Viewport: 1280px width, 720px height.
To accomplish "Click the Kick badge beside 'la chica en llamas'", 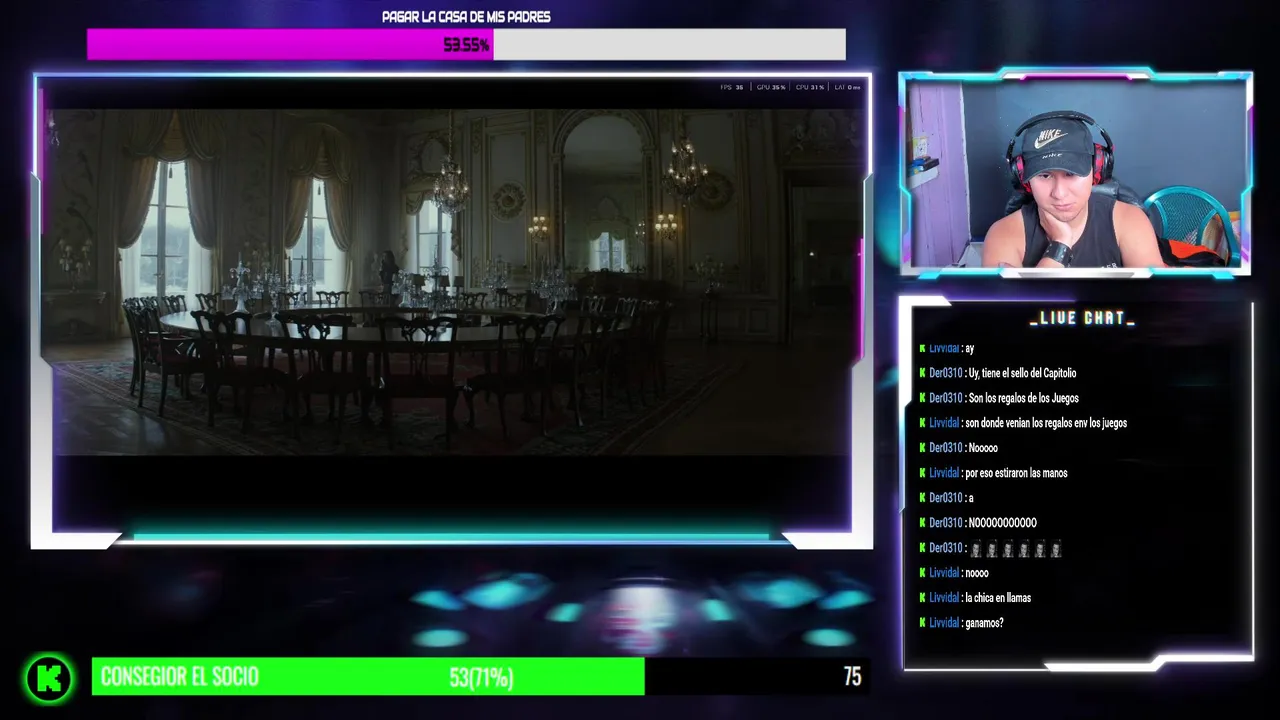I will [922, 598].
